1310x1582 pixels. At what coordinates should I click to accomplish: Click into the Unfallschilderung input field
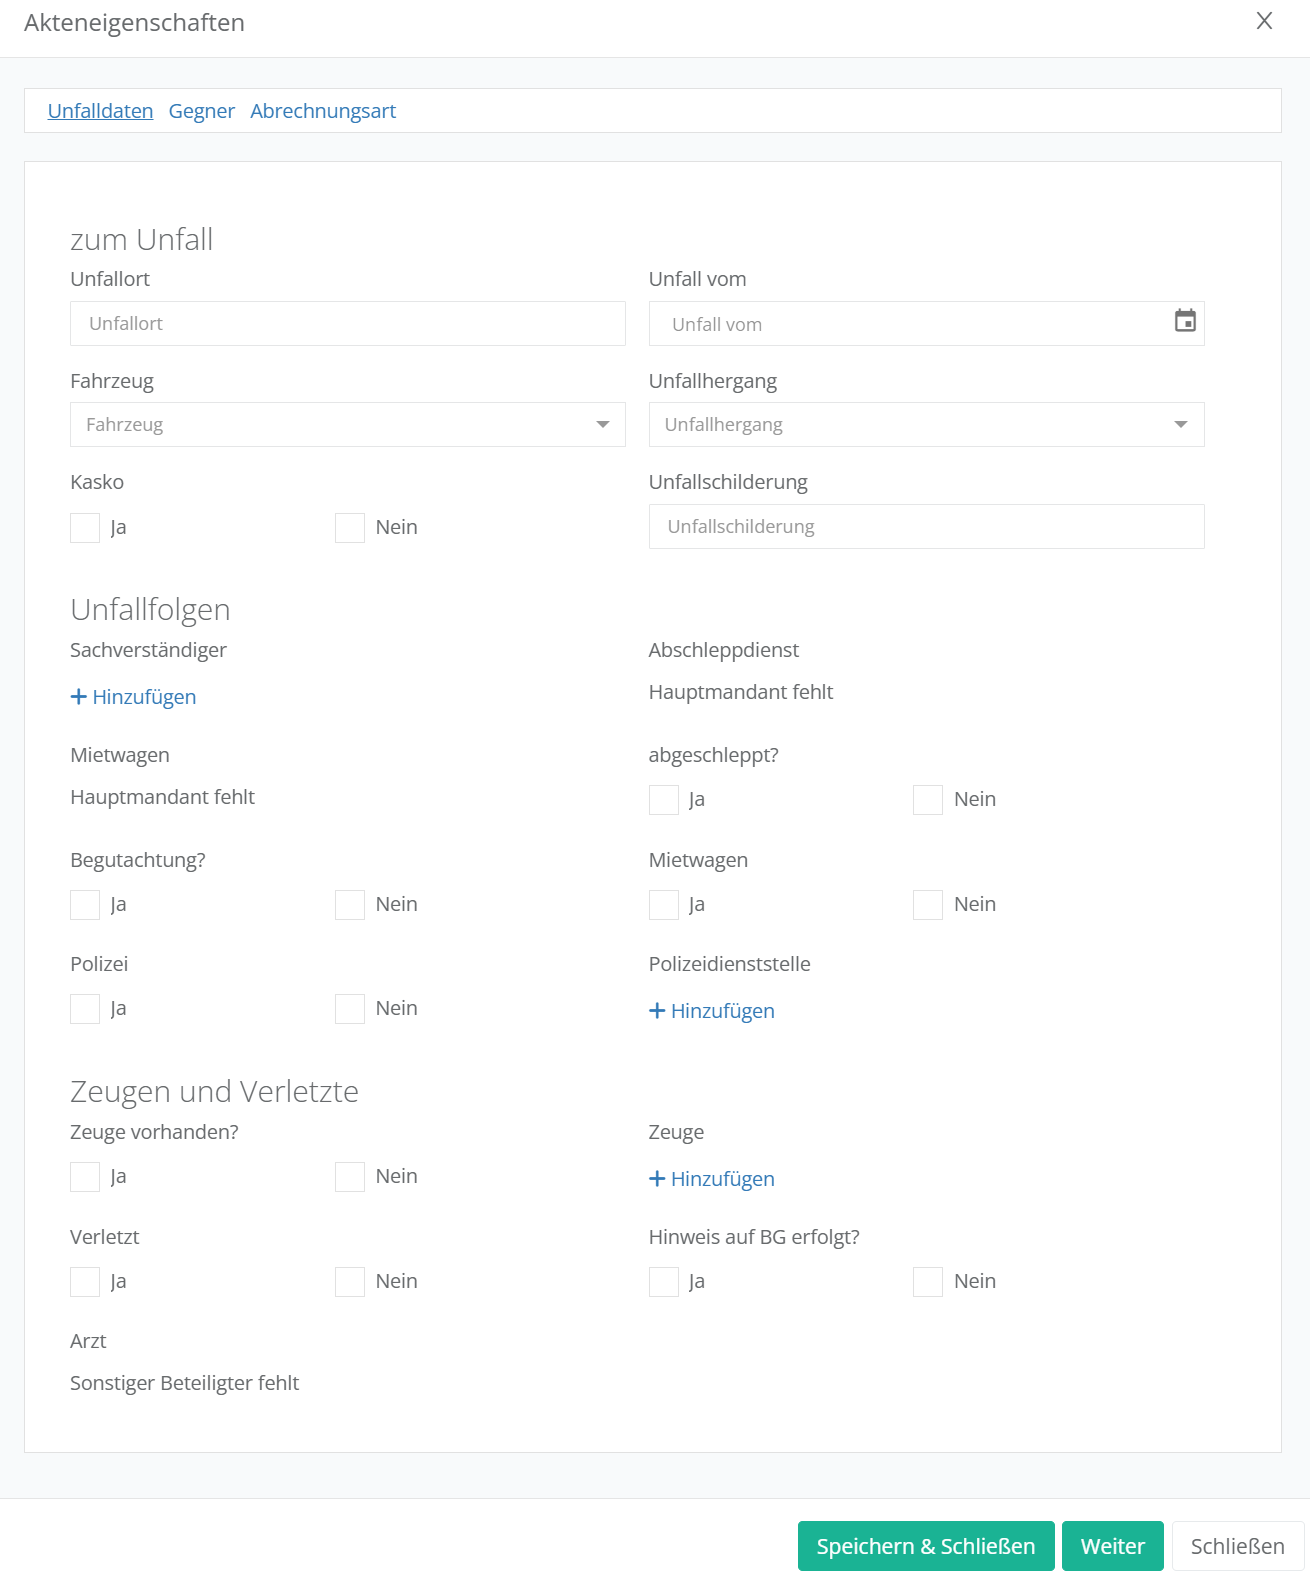(x=926, y=527)
